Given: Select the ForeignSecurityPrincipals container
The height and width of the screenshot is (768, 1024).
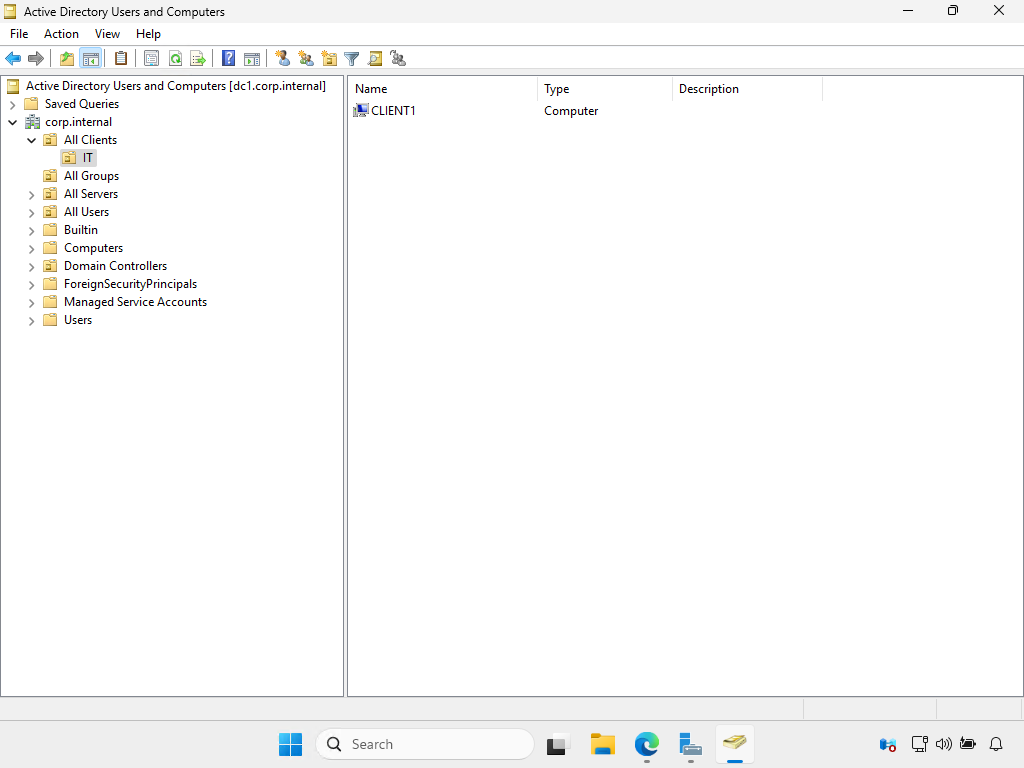Looking at the screenshot, I should pyautogui.click(x=130, y=284).
